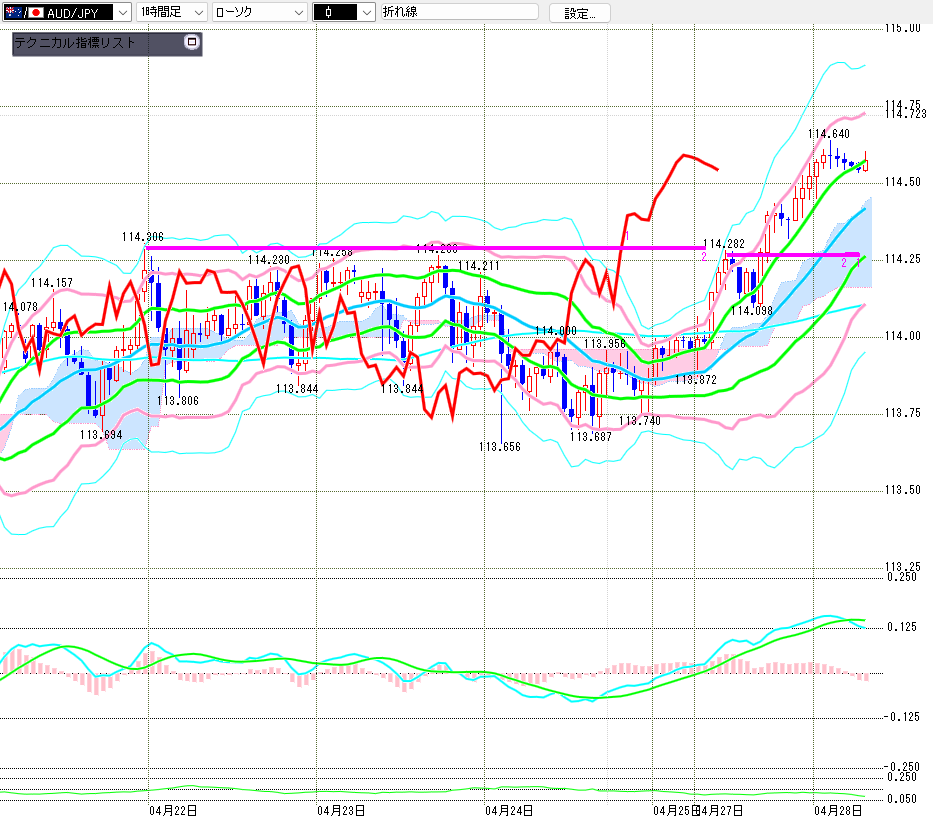933x820 pixels.
Task: Open the 1時間足 timeframe dropdown
Action: (x=172, y=12)
